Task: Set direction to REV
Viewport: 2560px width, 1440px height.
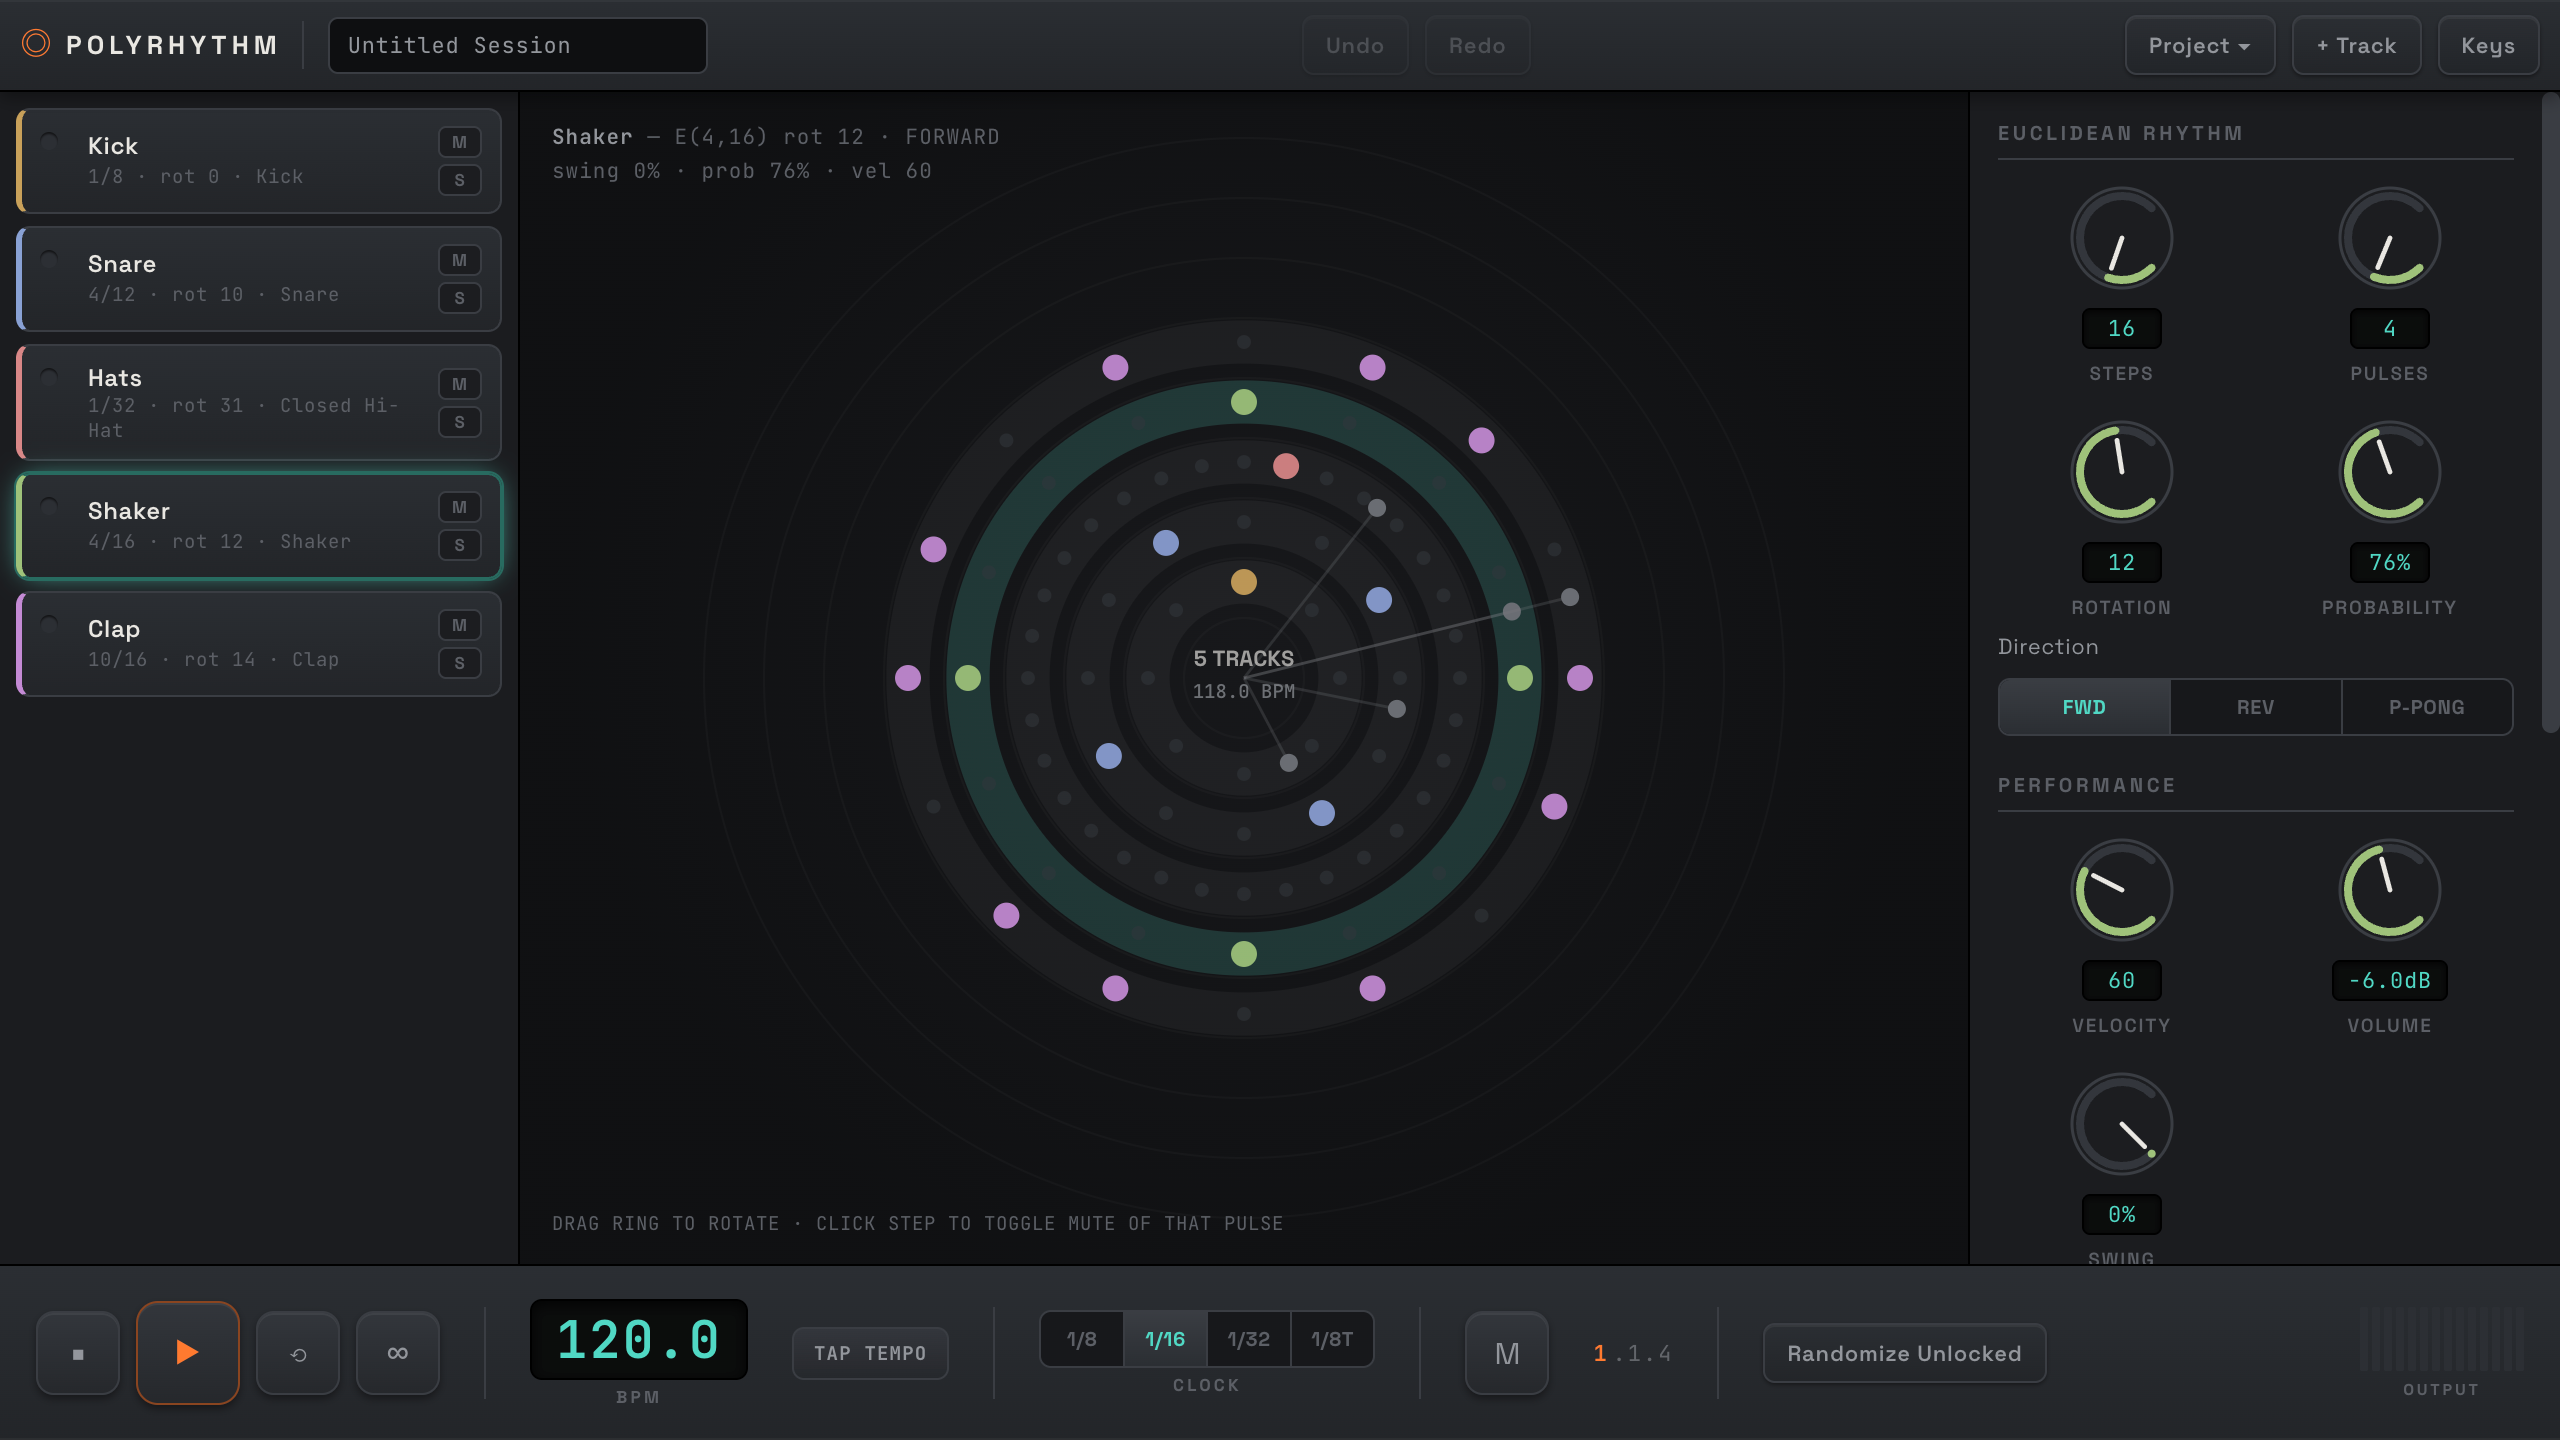Action: [x=2256, y=707]
